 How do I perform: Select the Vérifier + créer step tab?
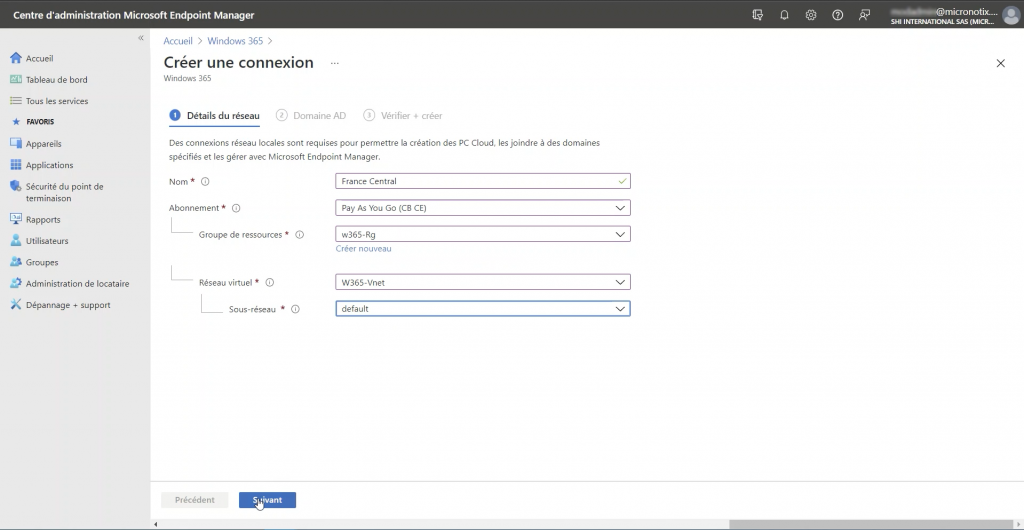[403, 116]
